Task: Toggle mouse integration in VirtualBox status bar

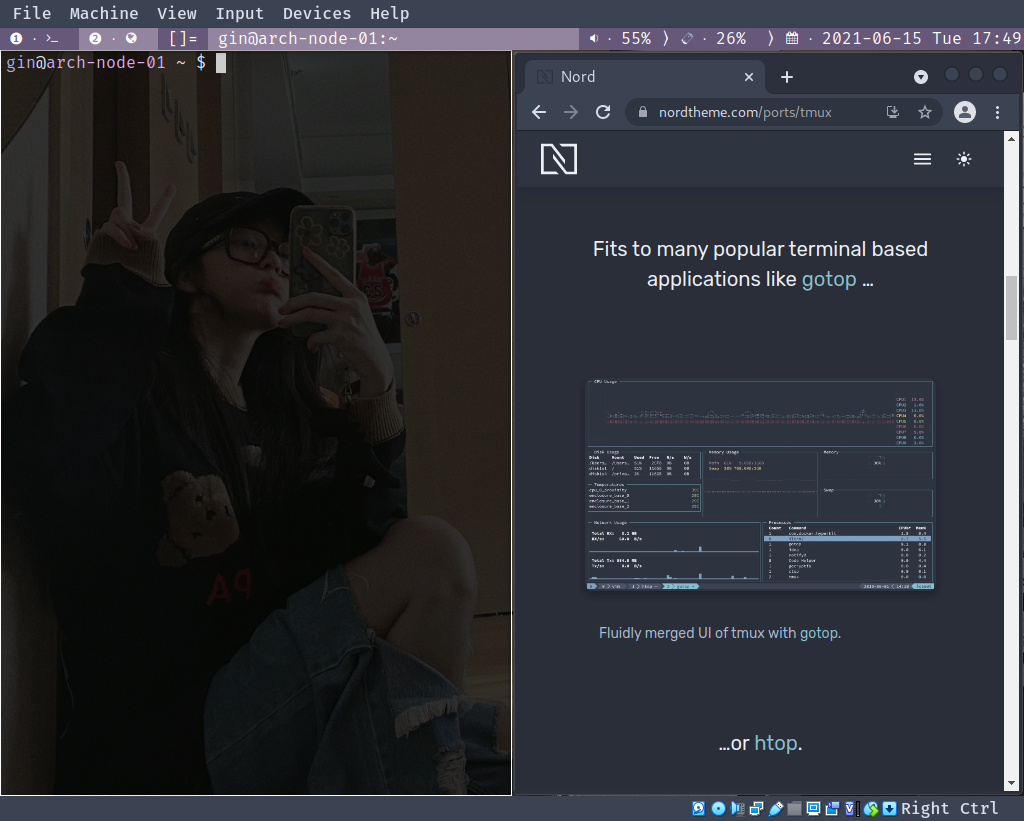Action: [x=871, y=808]
